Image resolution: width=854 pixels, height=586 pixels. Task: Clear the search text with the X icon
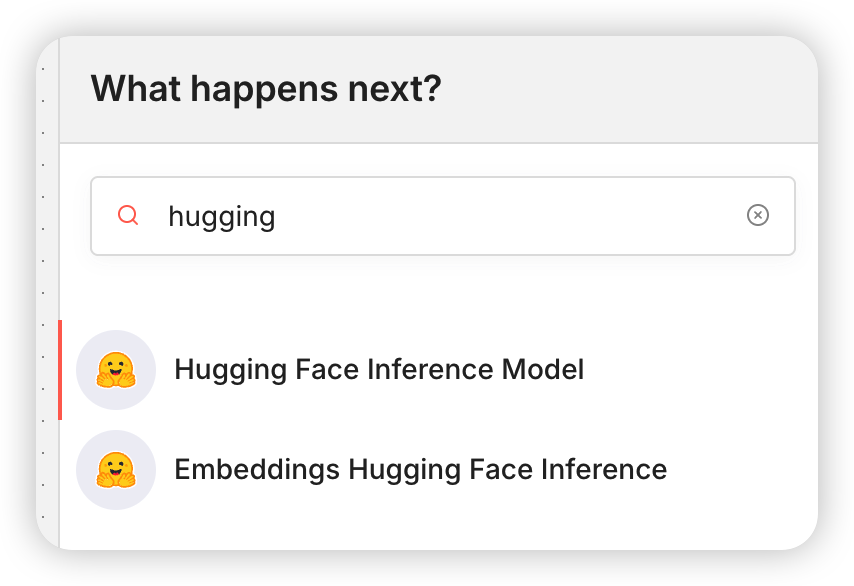pos(758,215)
